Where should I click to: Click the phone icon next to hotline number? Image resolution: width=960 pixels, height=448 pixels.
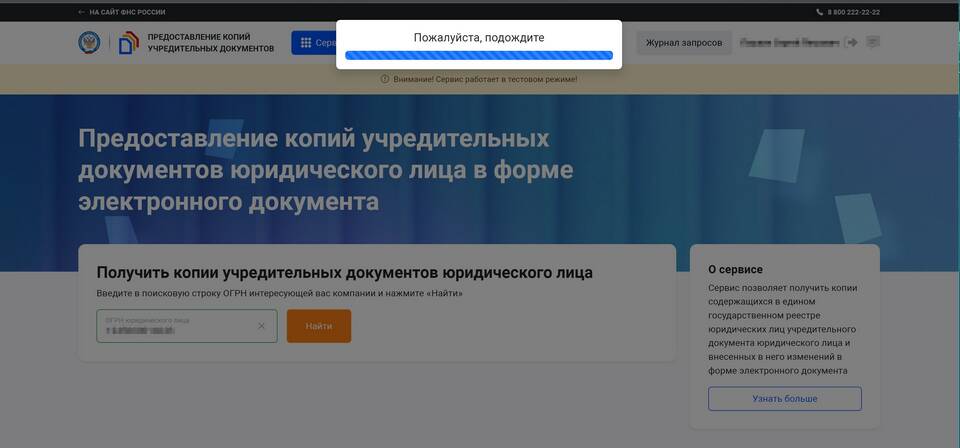(819, 12)
